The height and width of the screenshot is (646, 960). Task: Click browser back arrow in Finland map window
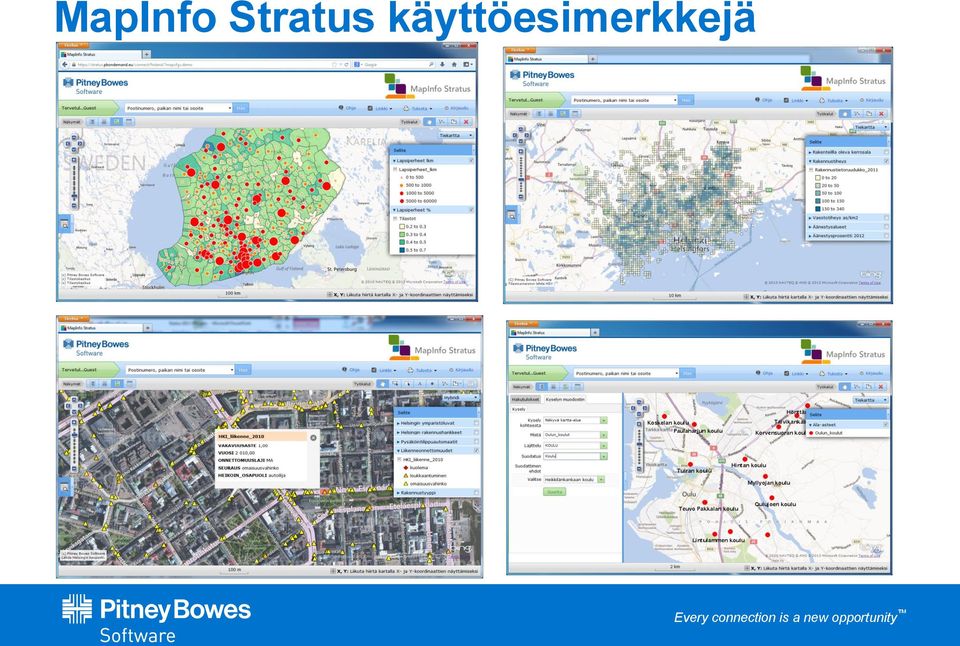[x=65, y=64]
